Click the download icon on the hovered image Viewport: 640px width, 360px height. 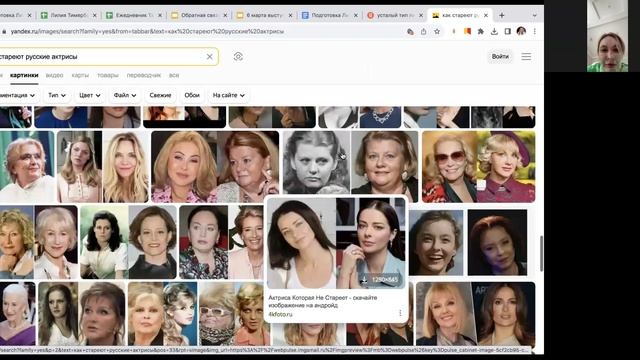point(364,280)
